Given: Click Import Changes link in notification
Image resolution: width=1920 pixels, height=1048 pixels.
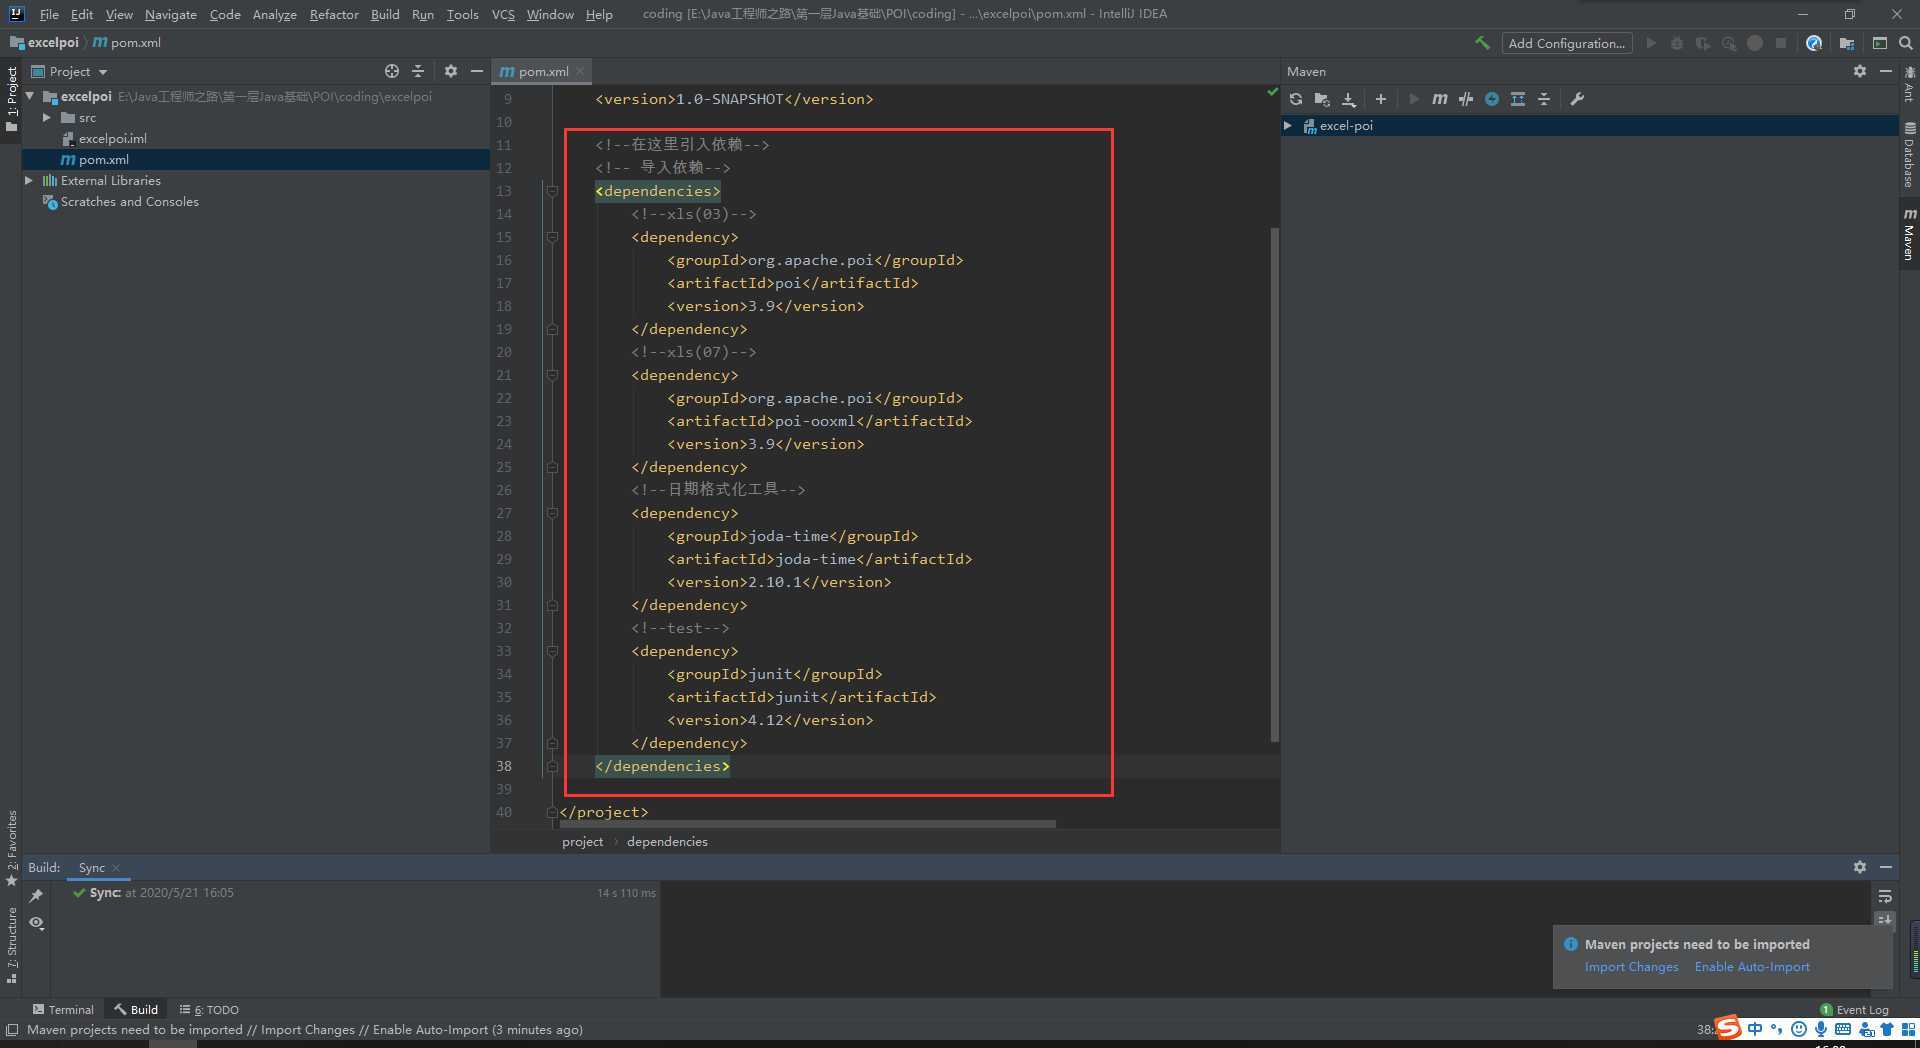Looking at the screenshot, I should [1631, 967].
